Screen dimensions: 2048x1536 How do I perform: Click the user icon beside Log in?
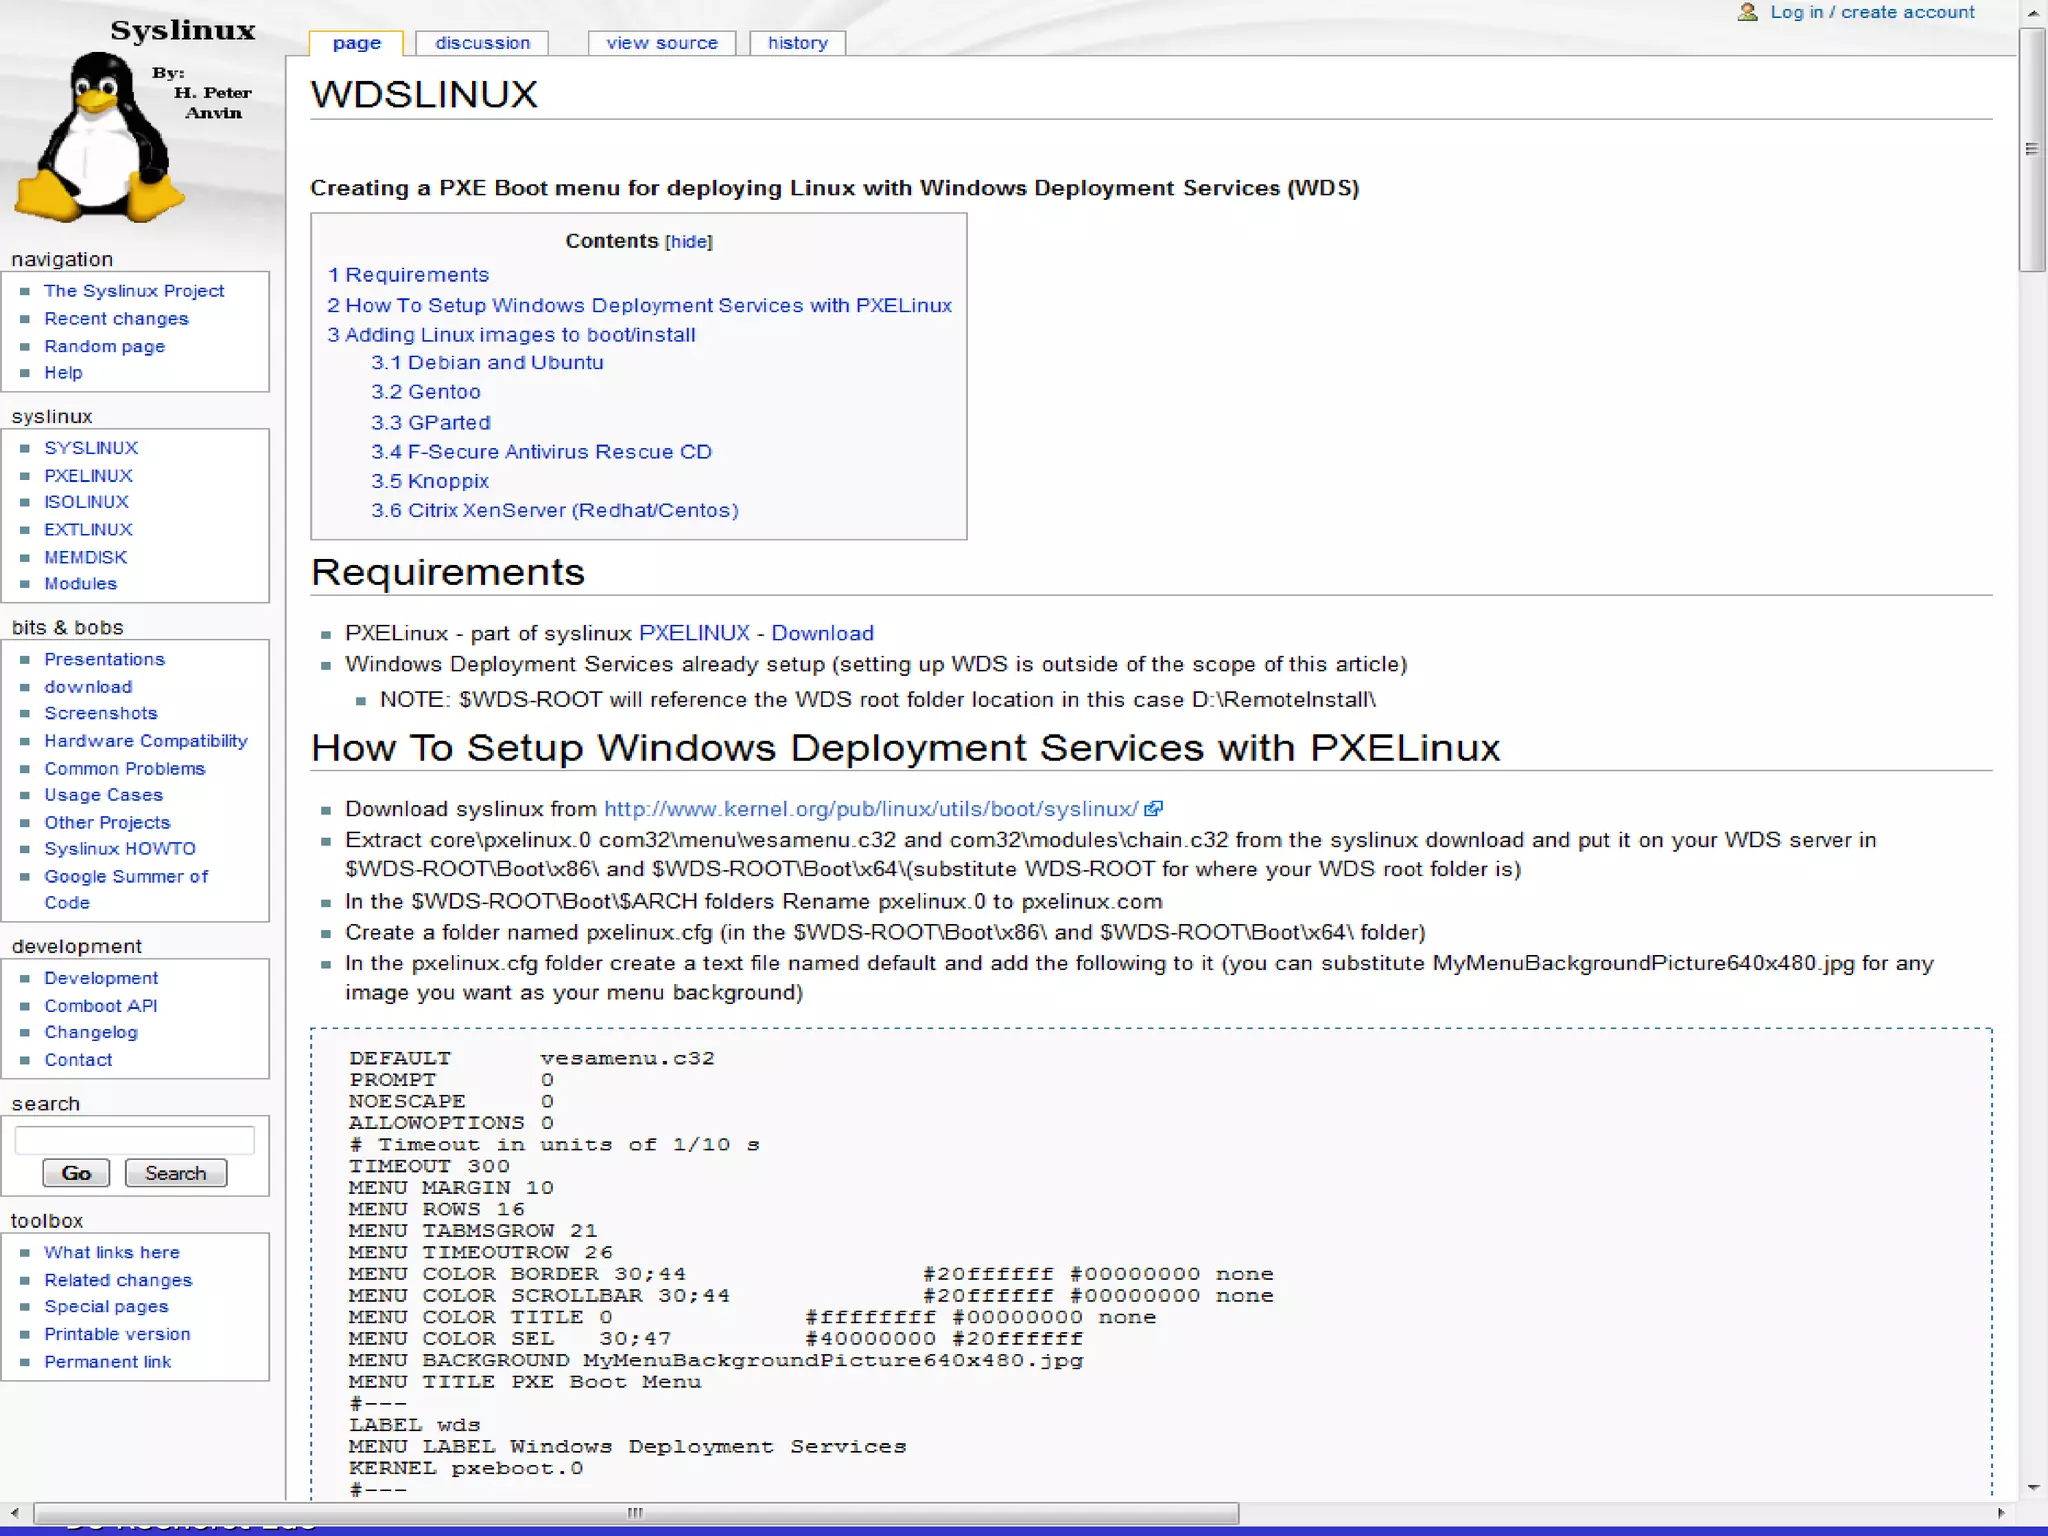[1747, 12]
